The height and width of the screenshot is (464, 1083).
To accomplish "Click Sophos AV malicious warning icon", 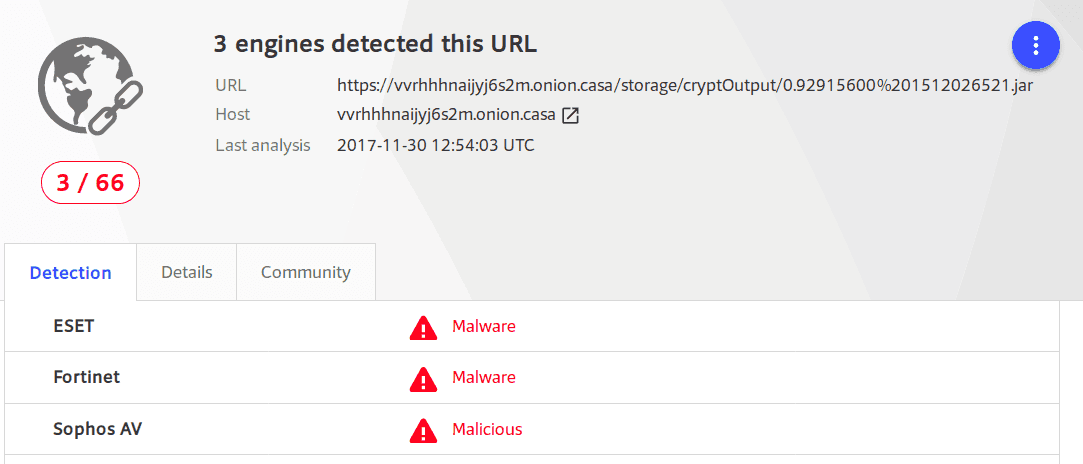I will point(423,431).
